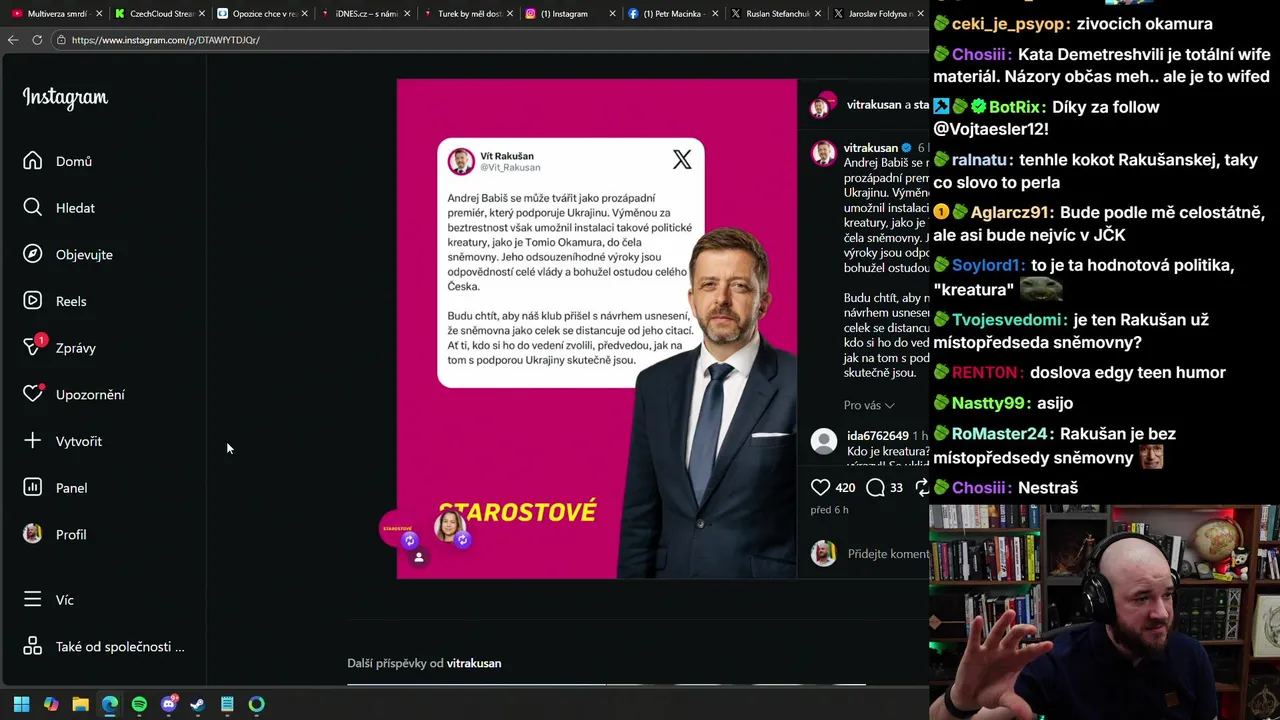Open Spotify from the taskbar
This screenshot has height=720, width=1280.
pos(139,704)
